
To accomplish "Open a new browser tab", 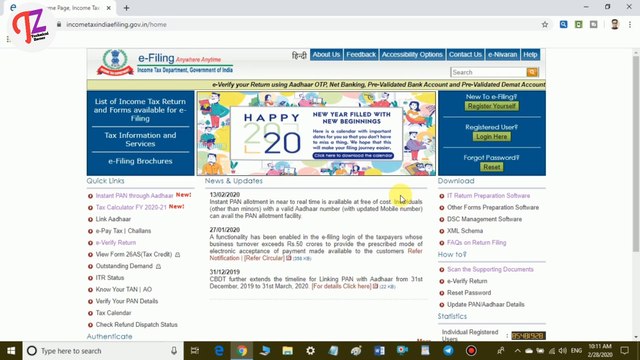I will coord(127,8).
